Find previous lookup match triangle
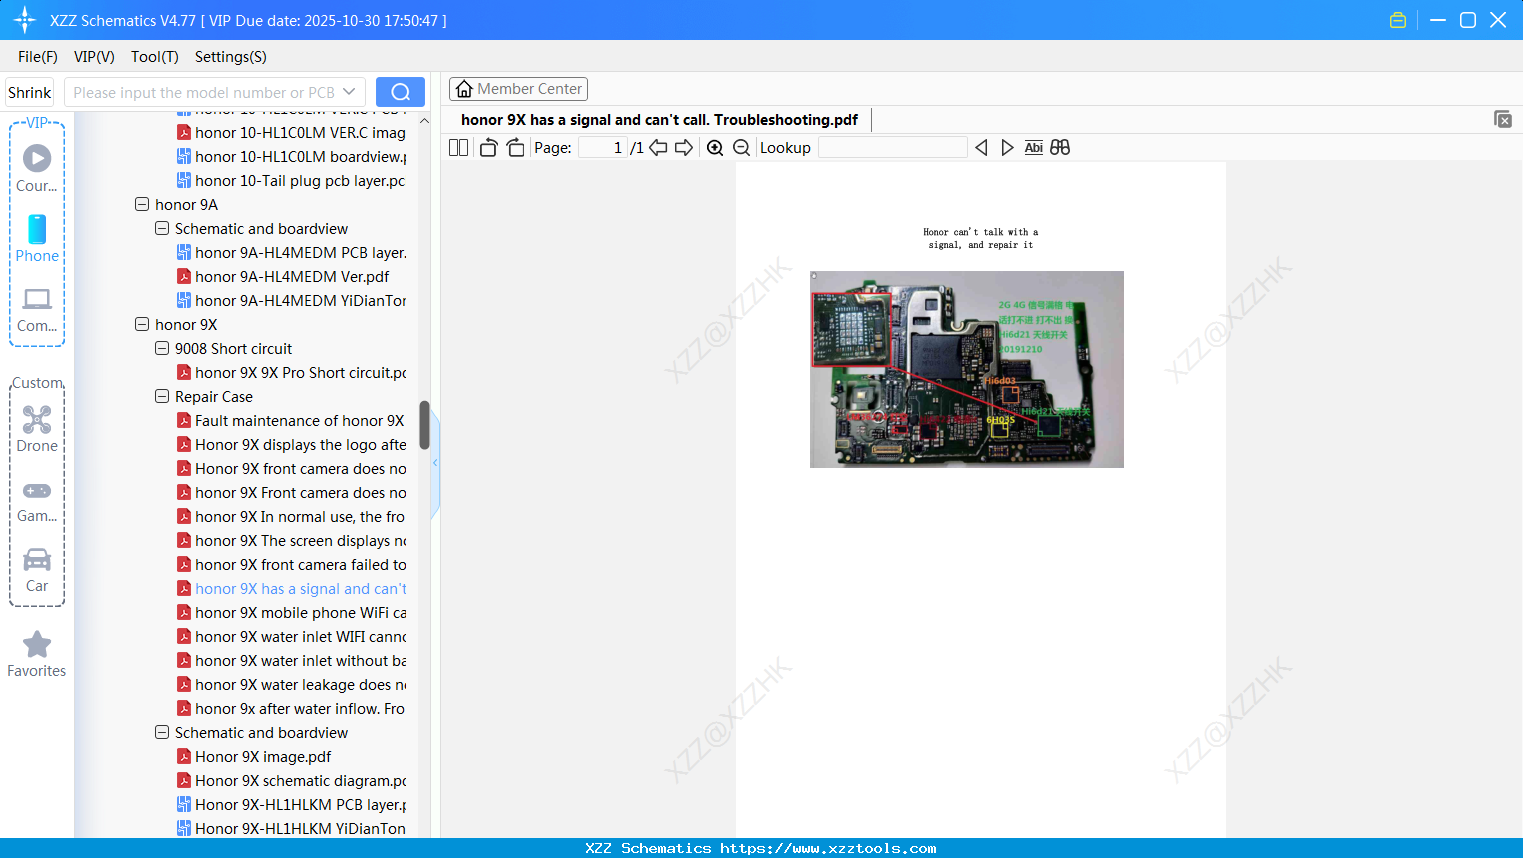The width and height of the screenshot is (1523, 858). click(x=981, y=148)
